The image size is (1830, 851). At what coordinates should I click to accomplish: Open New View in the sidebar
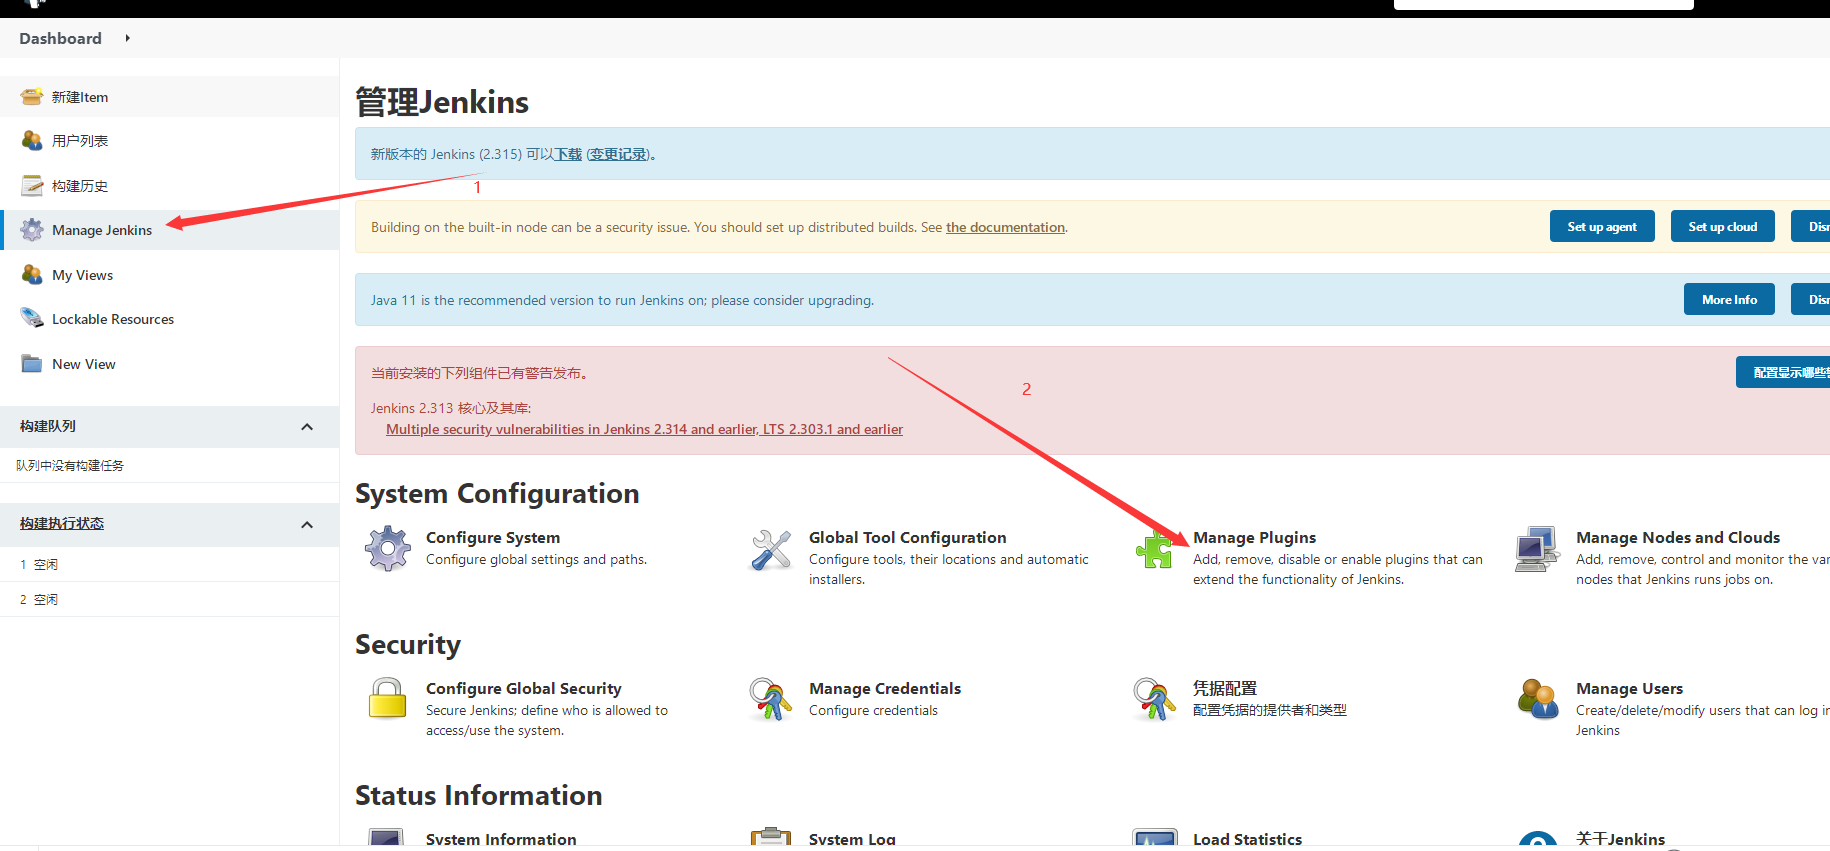pos(84,364)
